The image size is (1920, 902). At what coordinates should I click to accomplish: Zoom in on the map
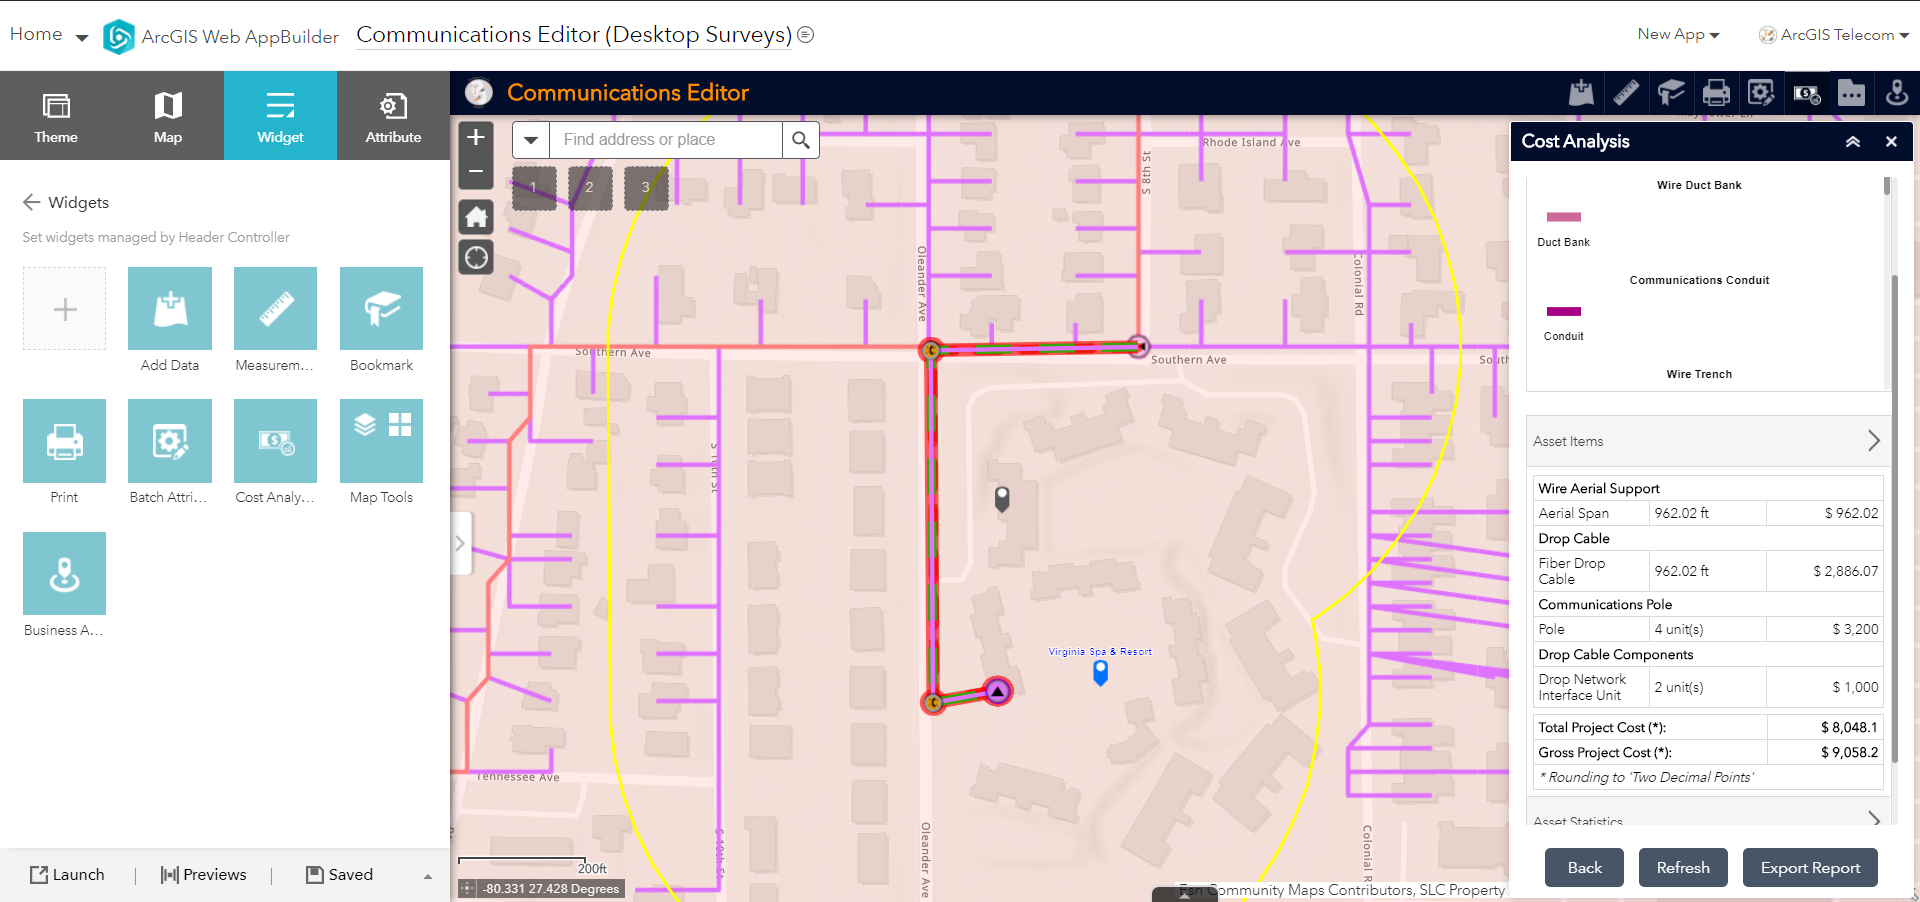point(476,137)
